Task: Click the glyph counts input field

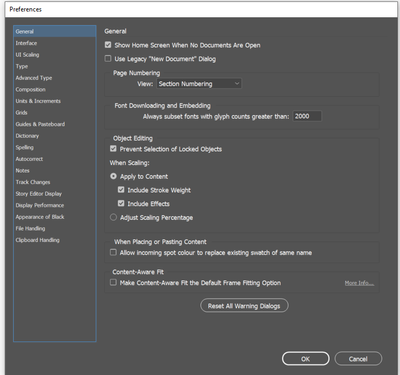Action: (x=307, y=116)
